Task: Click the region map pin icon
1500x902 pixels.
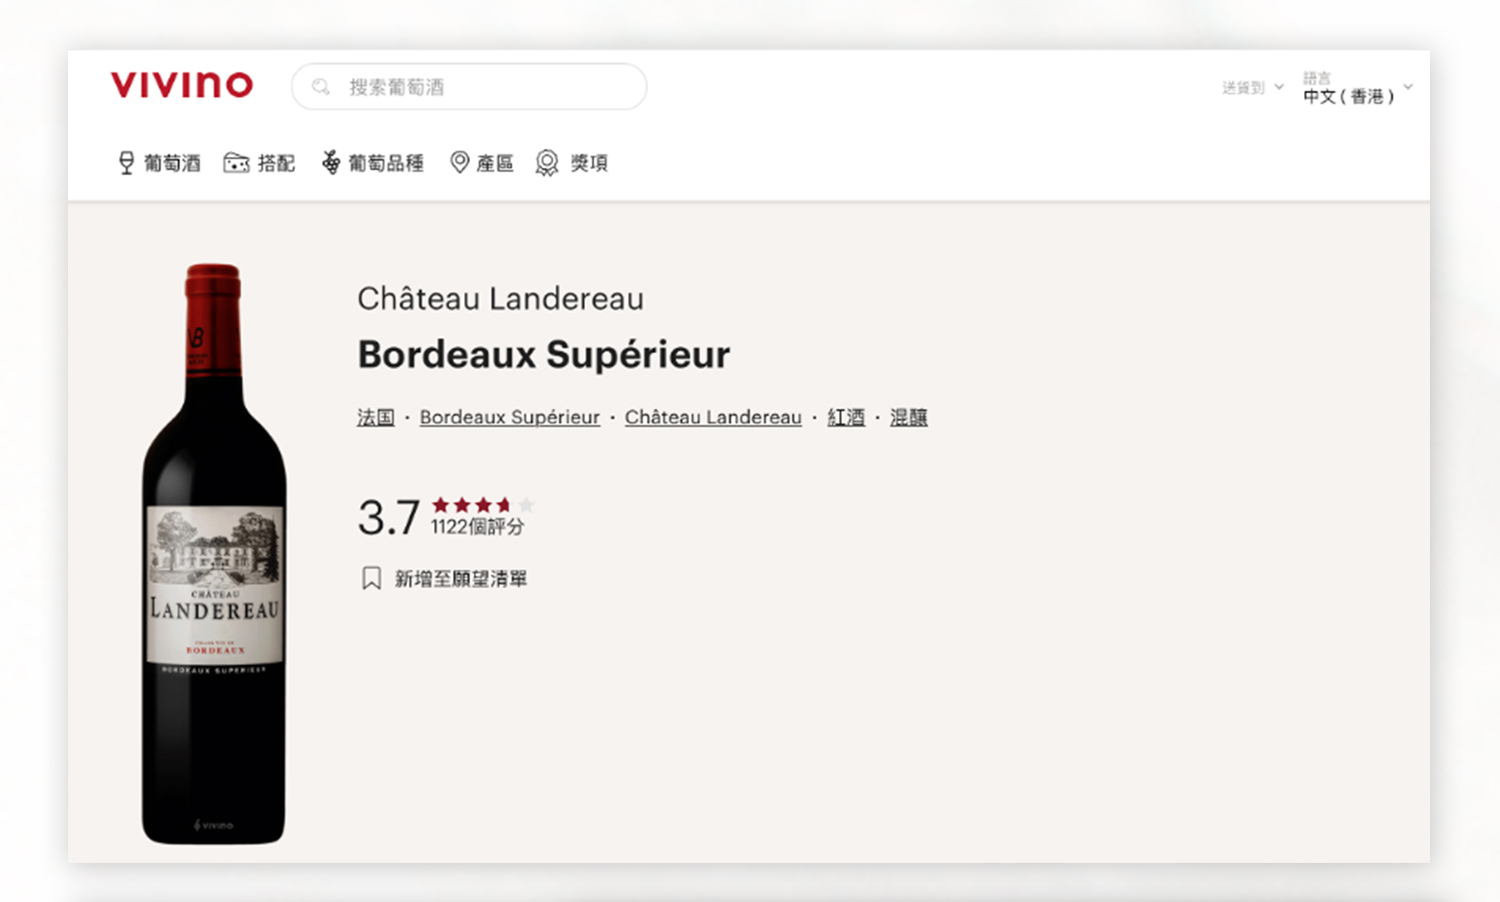Action: (x=459, y=163)
